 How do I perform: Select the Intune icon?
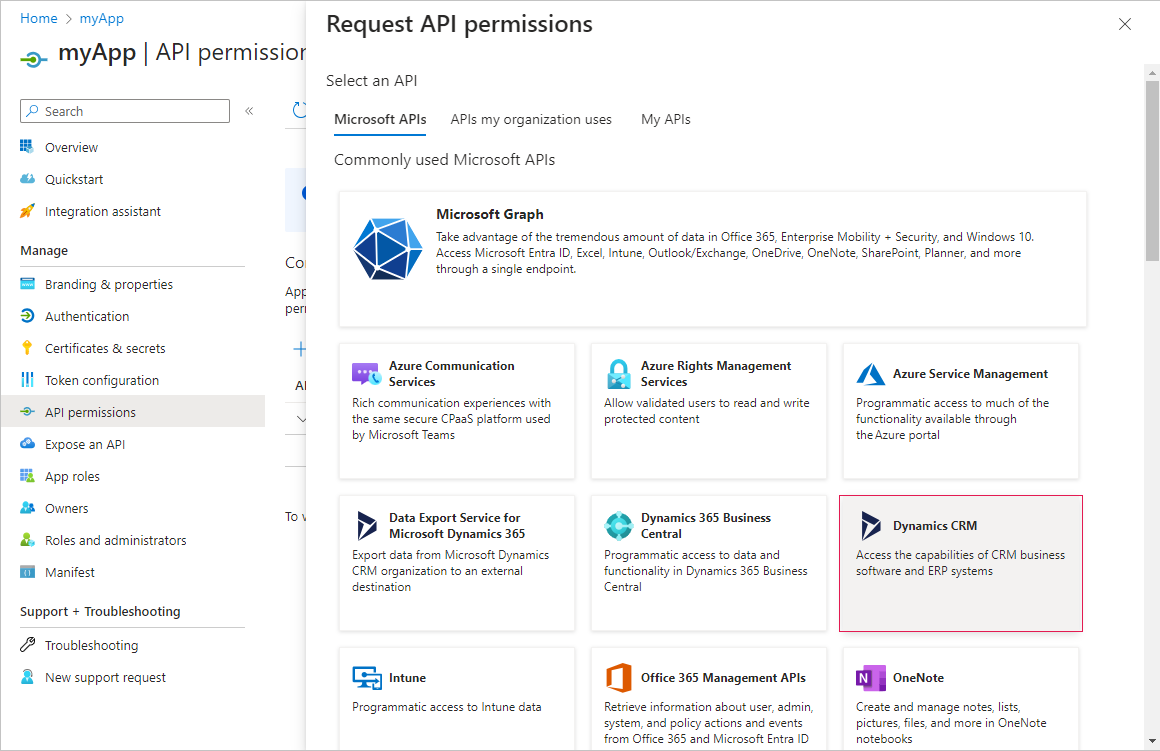pyautogui.click(x=367, y=678)
